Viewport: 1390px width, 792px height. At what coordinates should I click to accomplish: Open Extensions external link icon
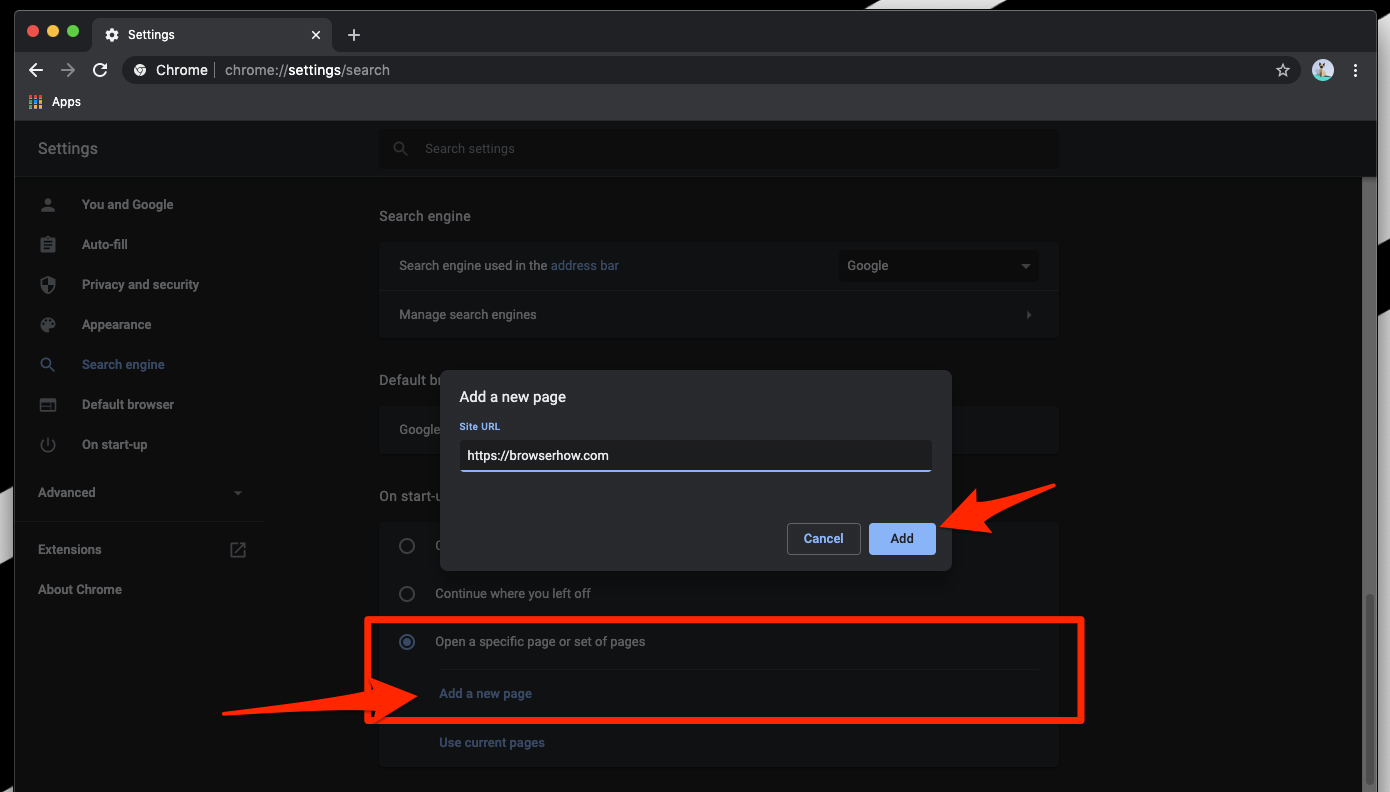[238, 550]
